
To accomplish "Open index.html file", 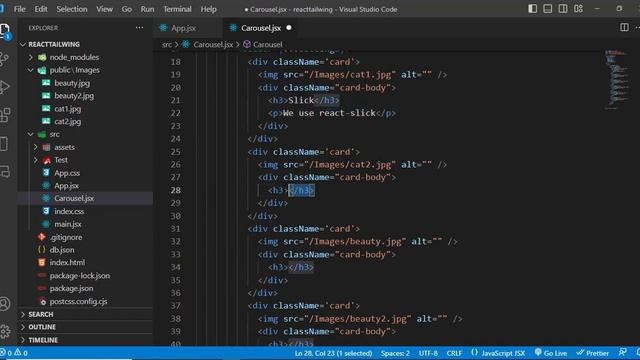I will point(67,262).
